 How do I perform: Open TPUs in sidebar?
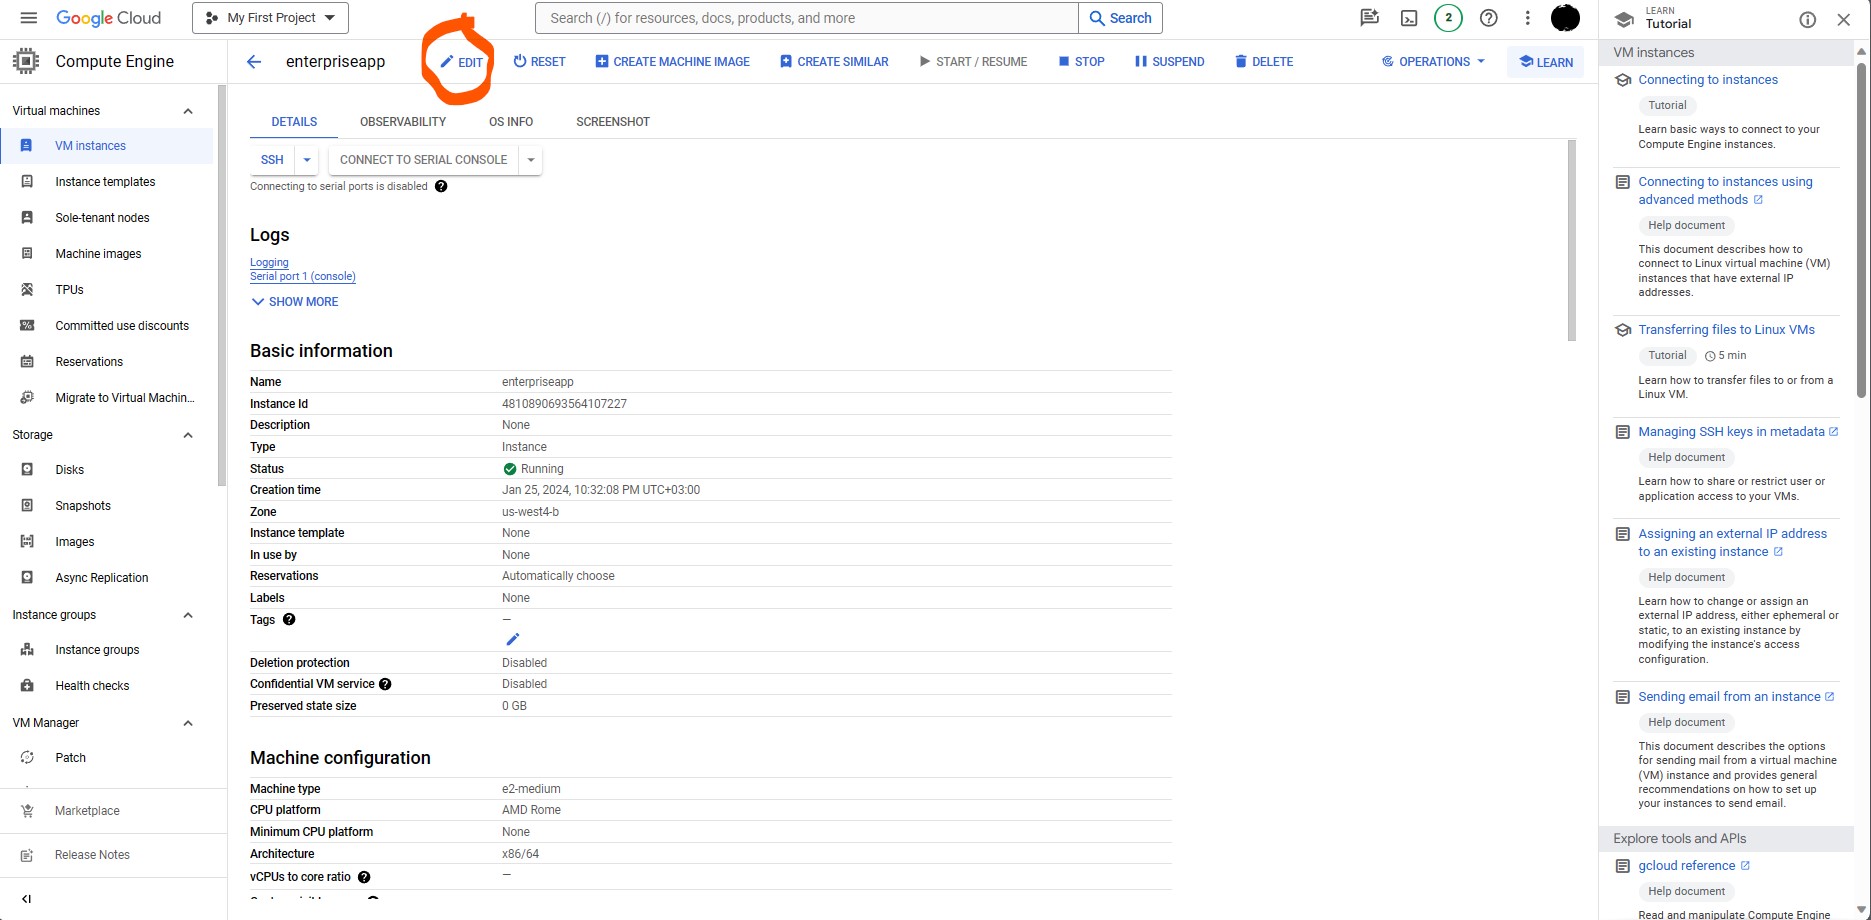tap(107, 290)
